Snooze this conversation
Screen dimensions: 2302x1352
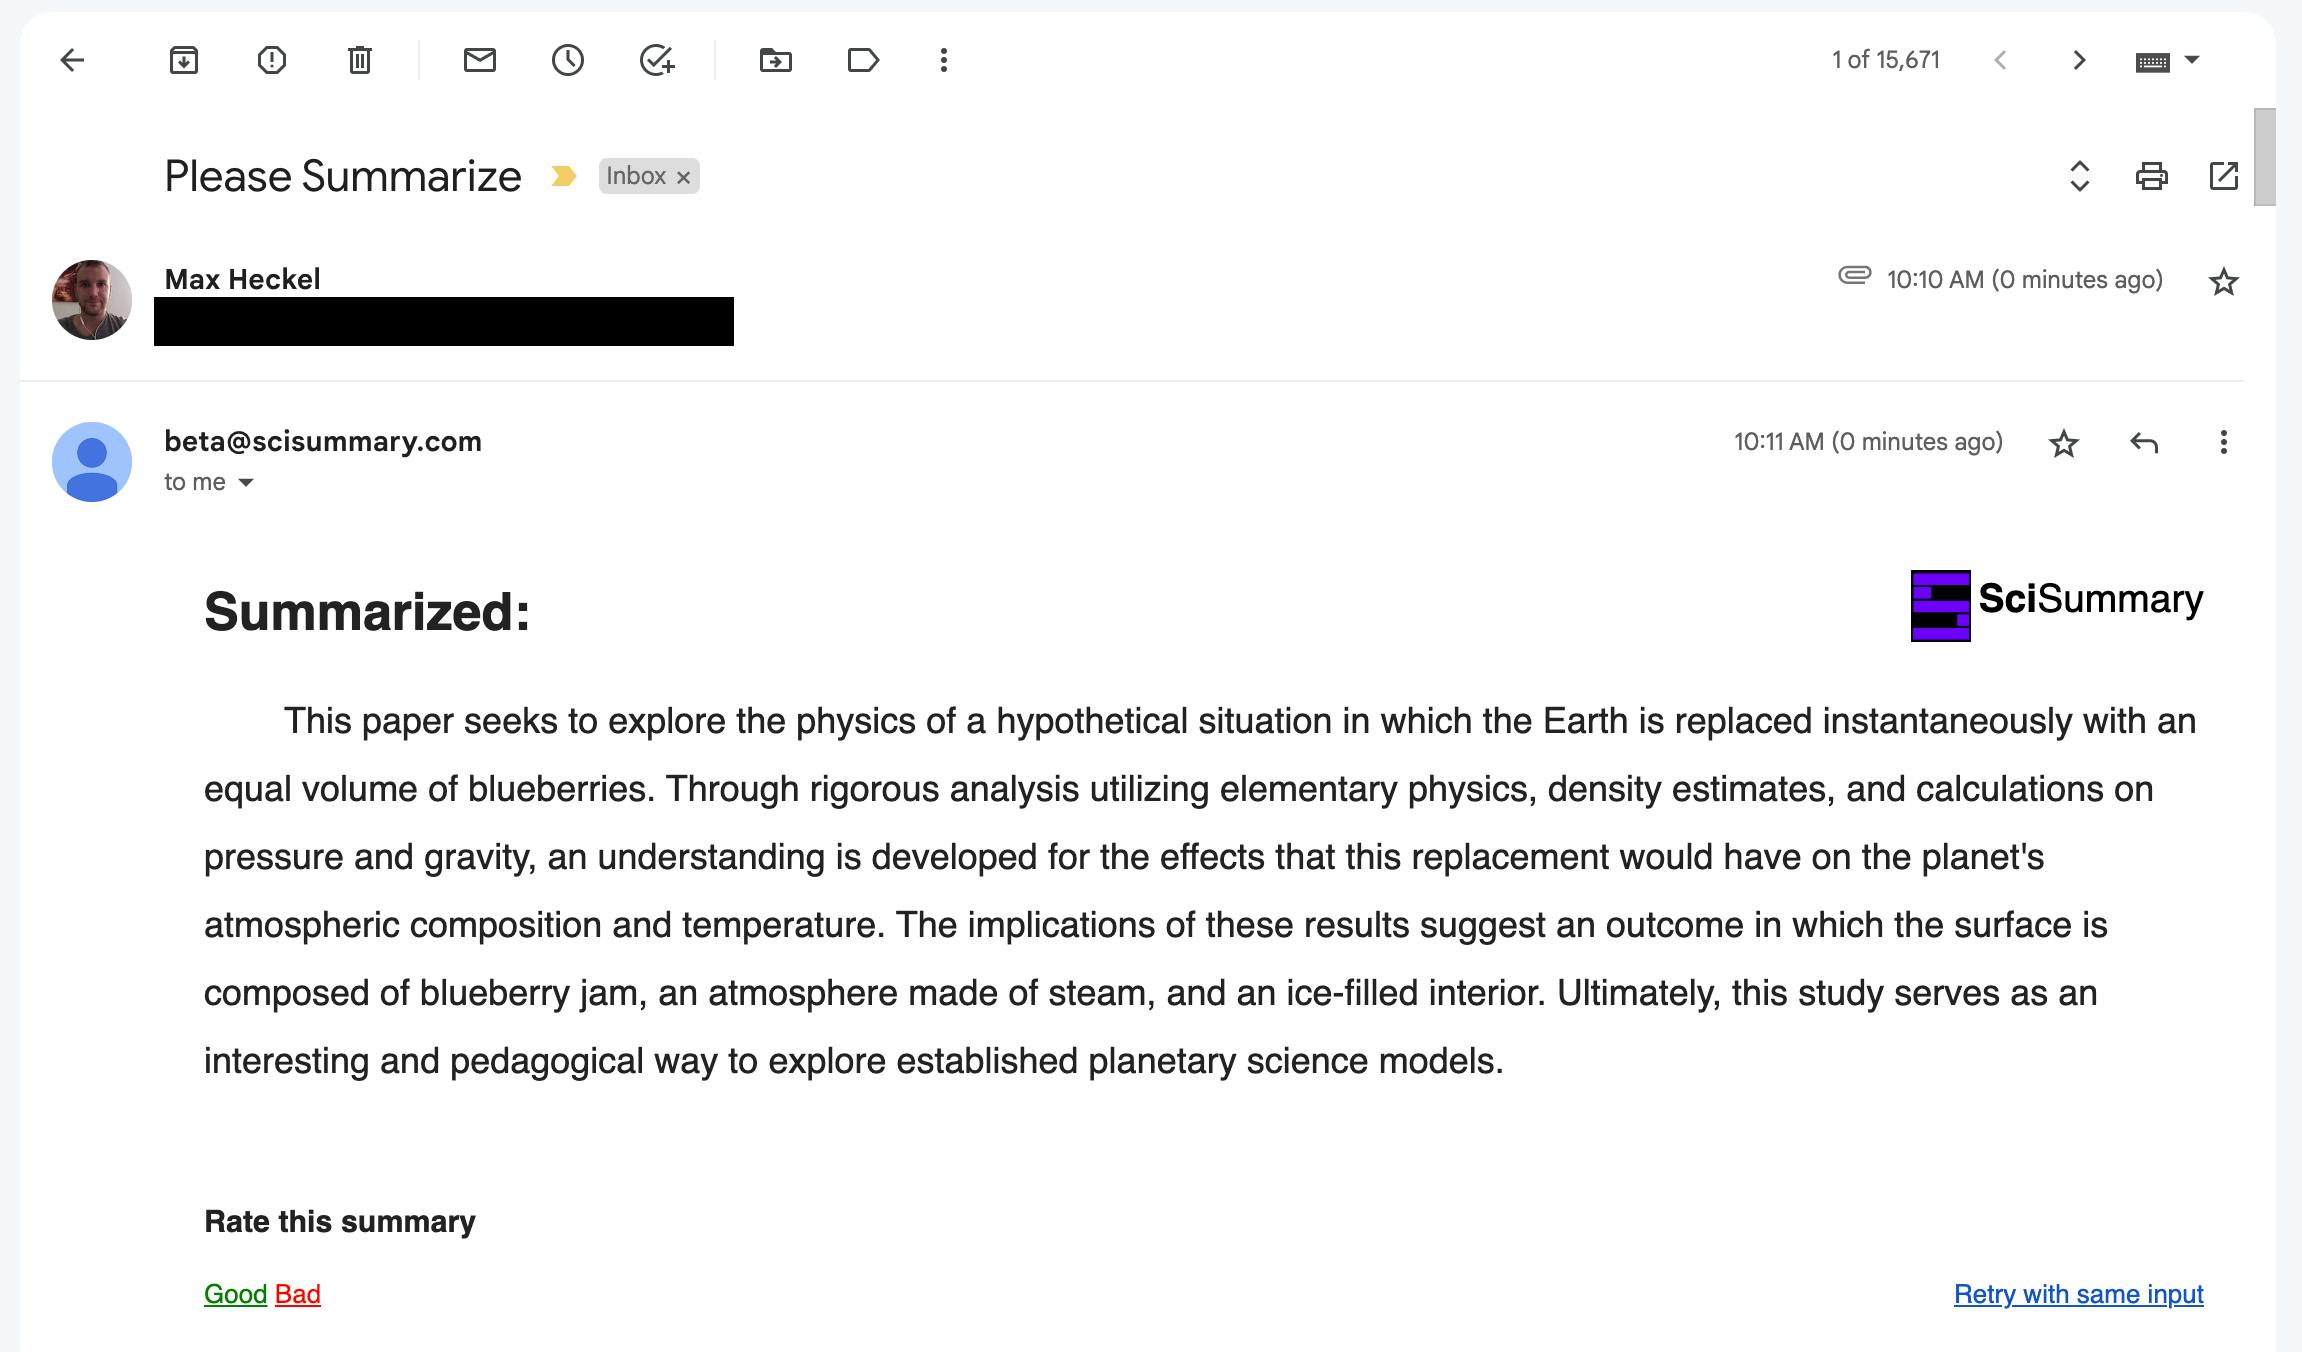568,60
